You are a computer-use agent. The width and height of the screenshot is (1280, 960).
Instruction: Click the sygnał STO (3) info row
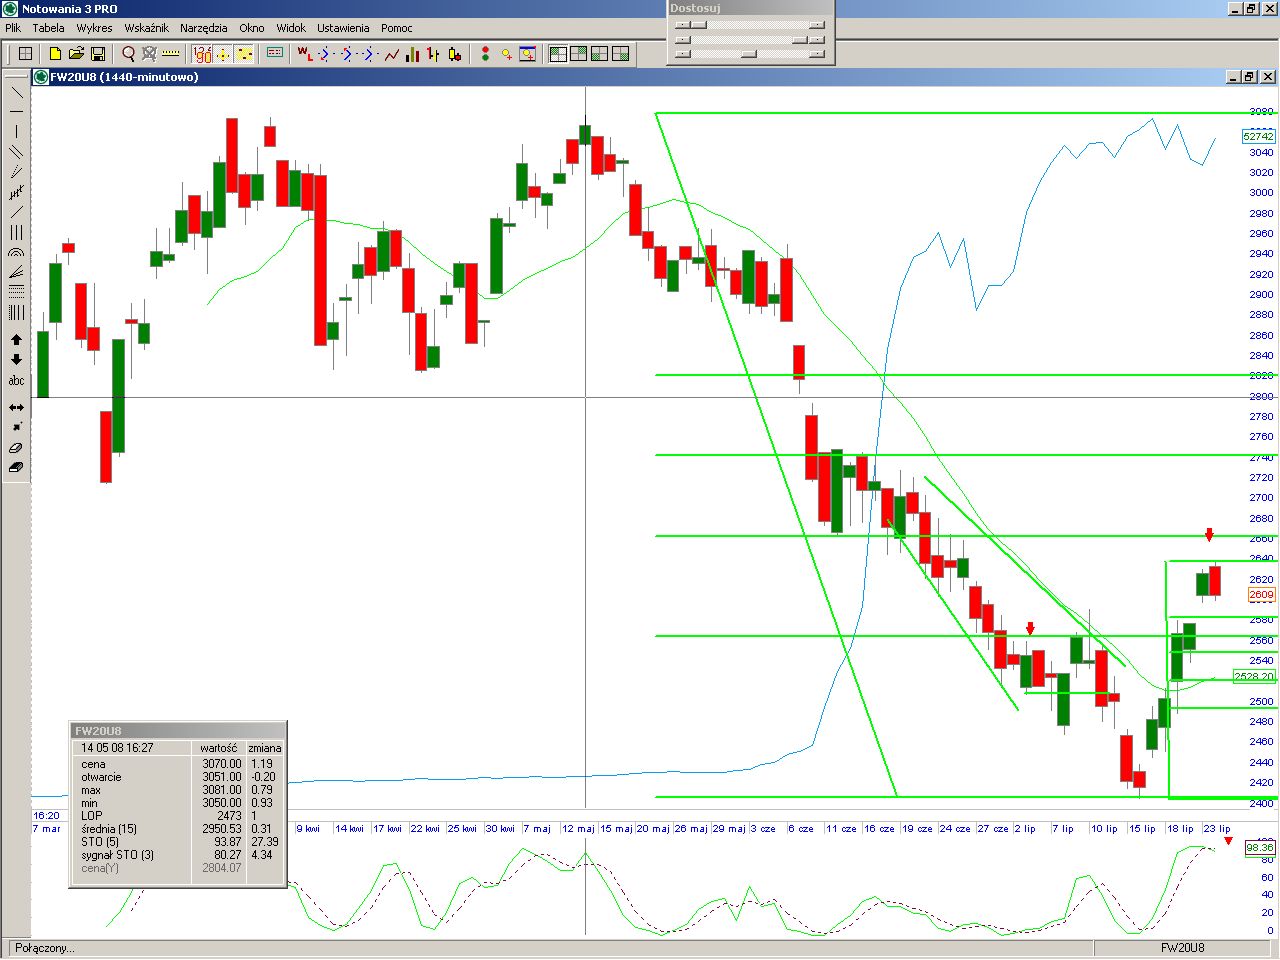click(178, 855)
